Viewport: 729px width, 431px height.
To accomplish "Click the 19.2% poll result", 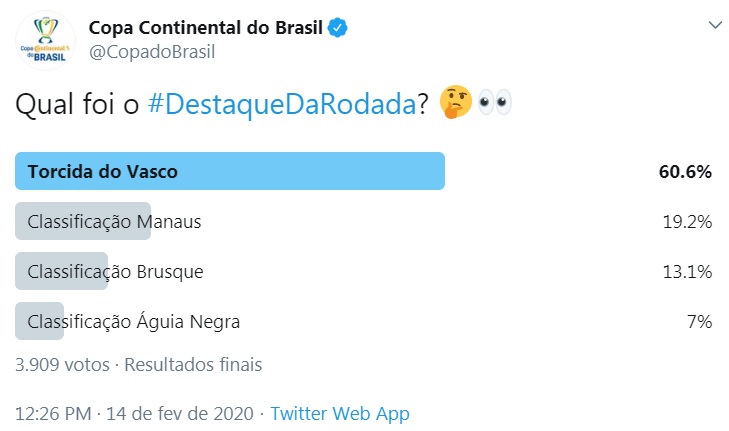I will pyautogui.click(x=687, y=221).
